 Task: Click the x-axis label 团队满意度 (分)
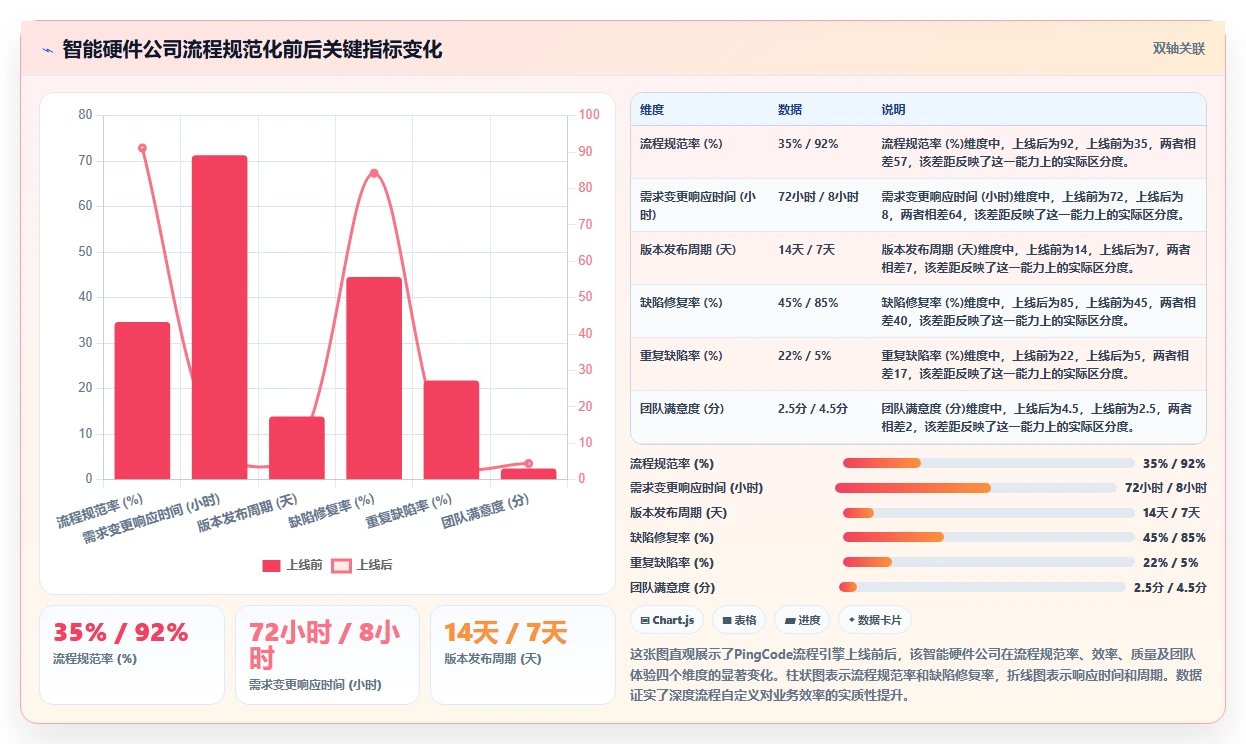486,510
